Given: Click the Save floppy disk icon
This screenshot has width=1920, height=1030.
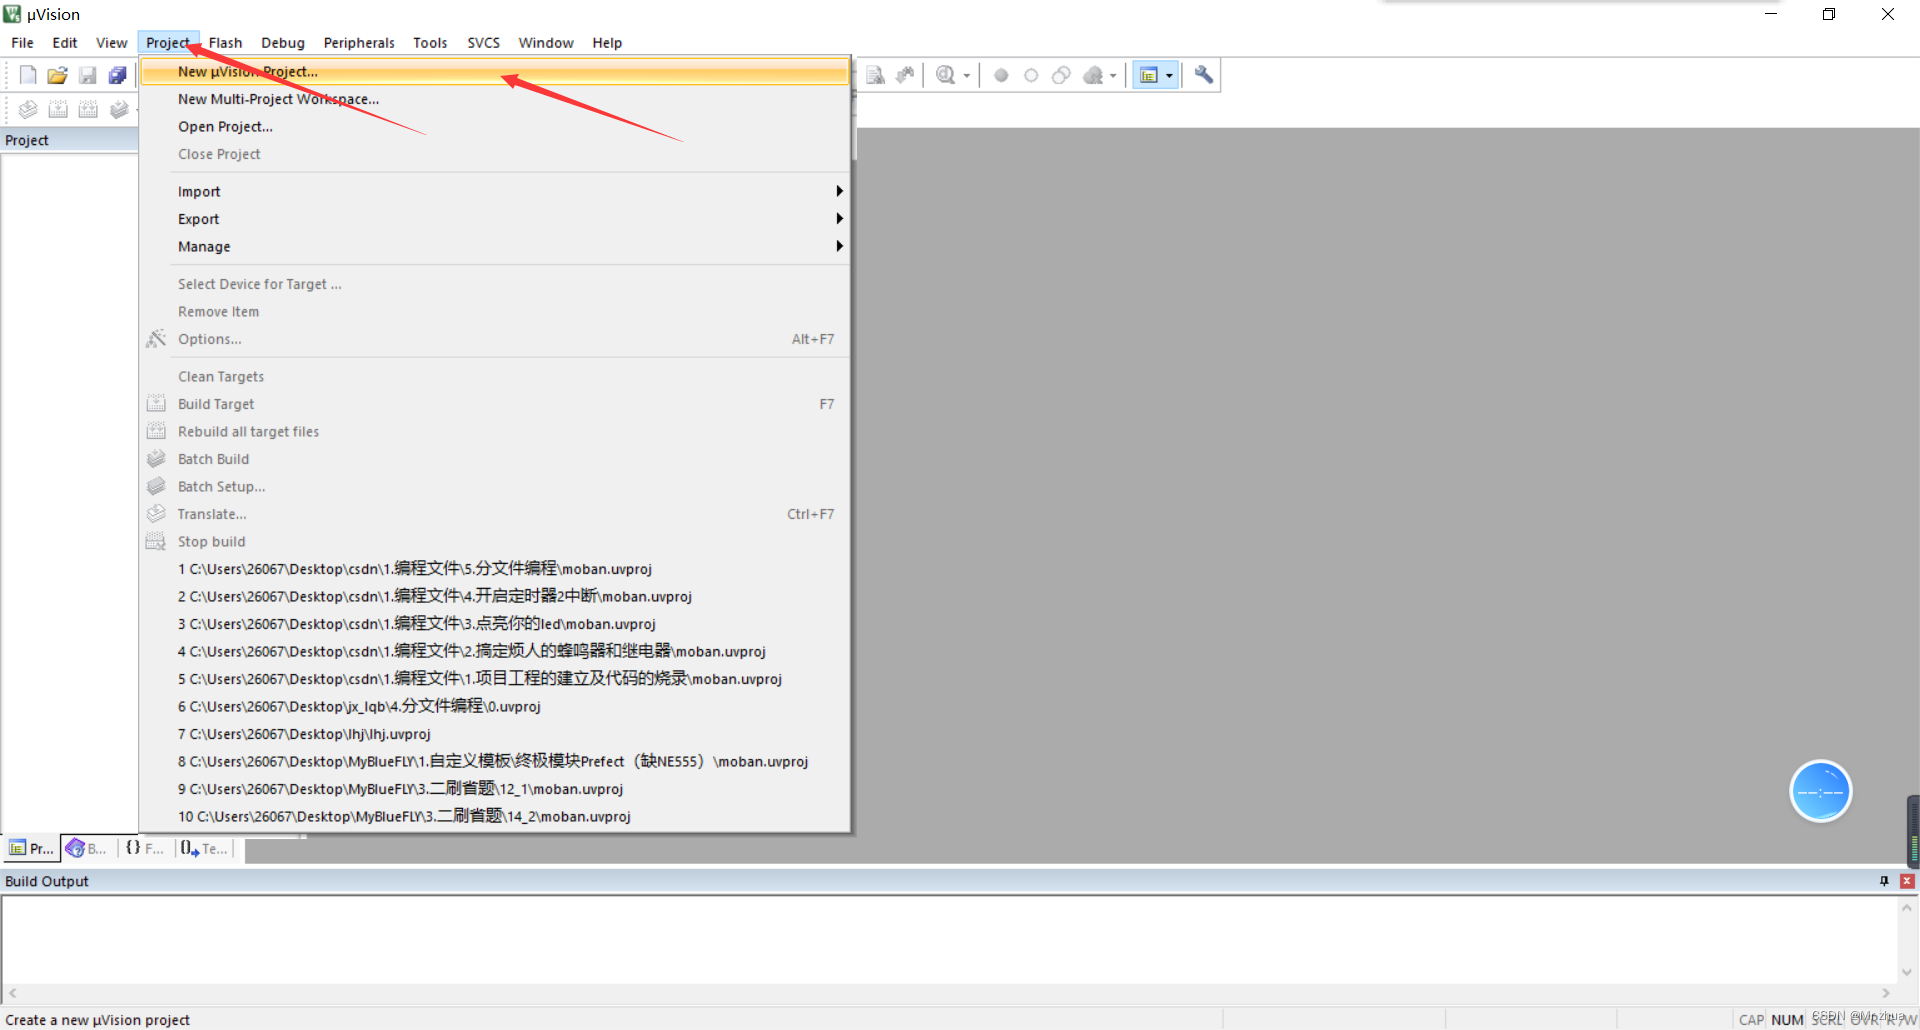Looking at the screenshot, I should (x=88, y=75).
